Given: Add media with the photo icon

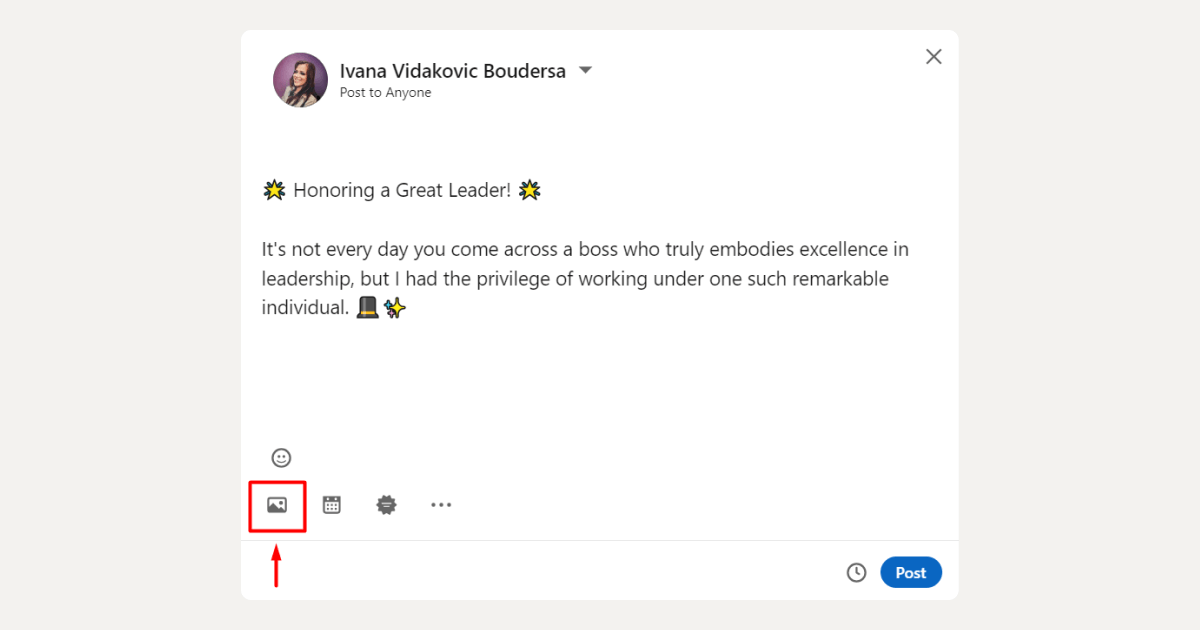Looking at the screenshot, I should (x=277, y=505).
